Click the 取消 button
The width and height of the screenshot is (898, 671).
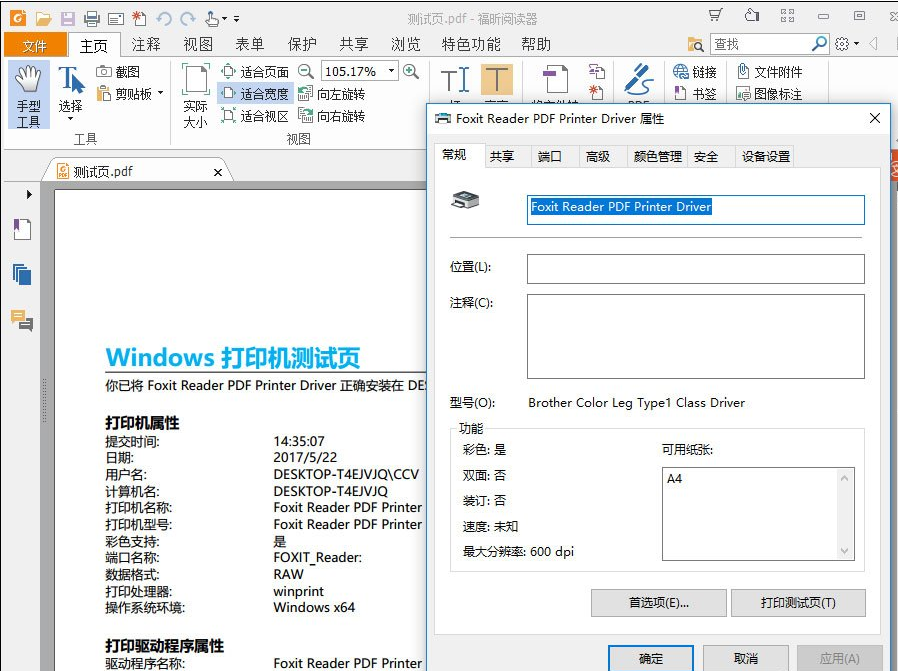746,658
